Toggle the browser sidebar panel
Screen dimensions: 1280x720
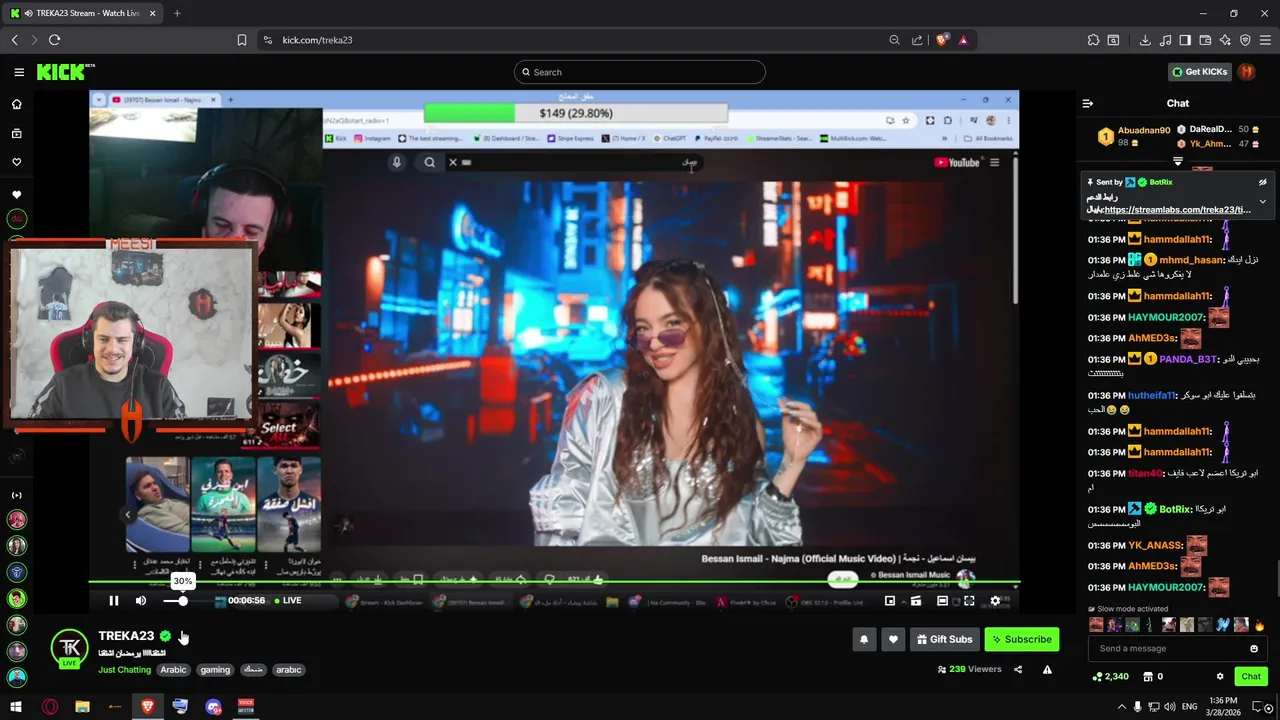(x=1185, y=40)
